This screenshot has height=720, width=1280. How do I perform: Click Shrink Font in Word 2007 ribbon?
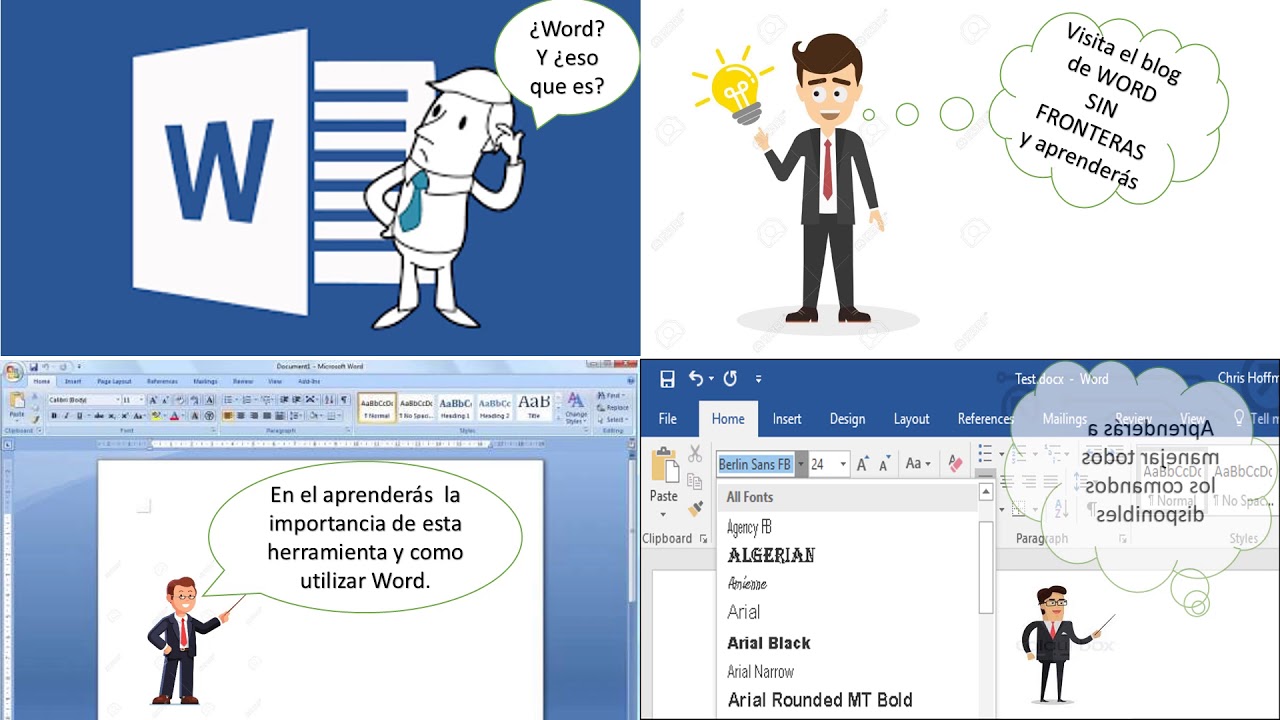pos(165,400)
